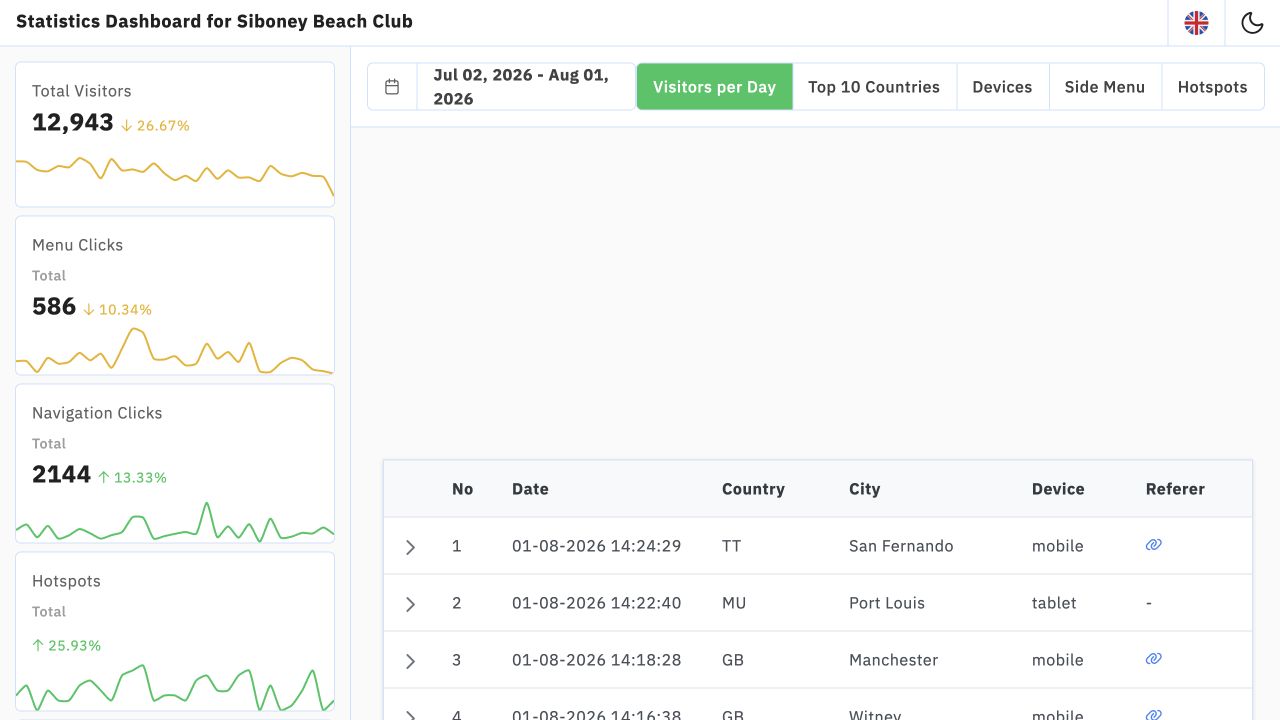The image size is (1280, 720).
Task: Click the 10.34% decrease indicator
Action: tap(117, 310)
